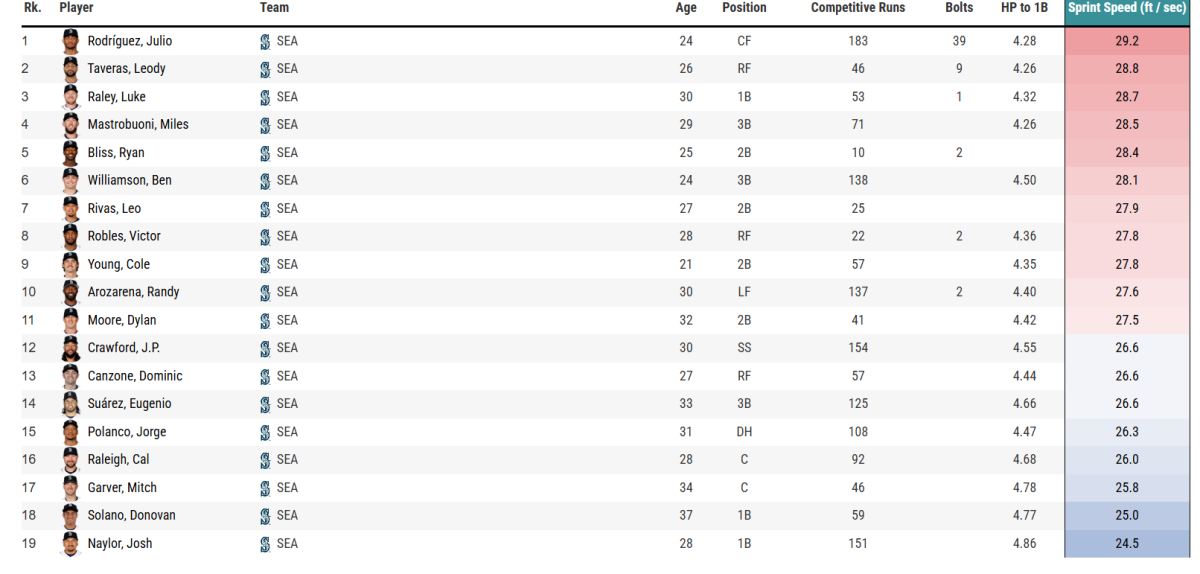This screenshot has width=1200, height=574.
Task: Open the Mastrobuoni, Miles player link
Action: coord(138,125)
